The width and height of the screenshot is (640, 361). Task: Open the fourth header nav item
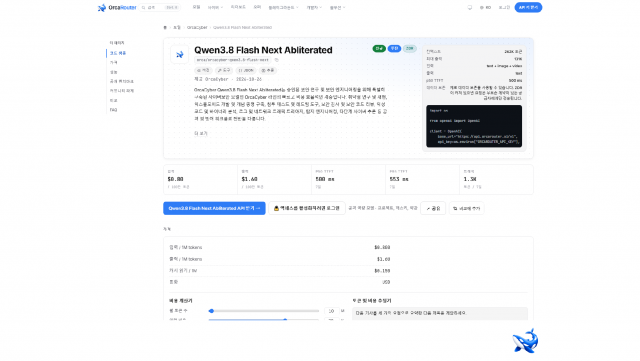[x=257, y=7]
